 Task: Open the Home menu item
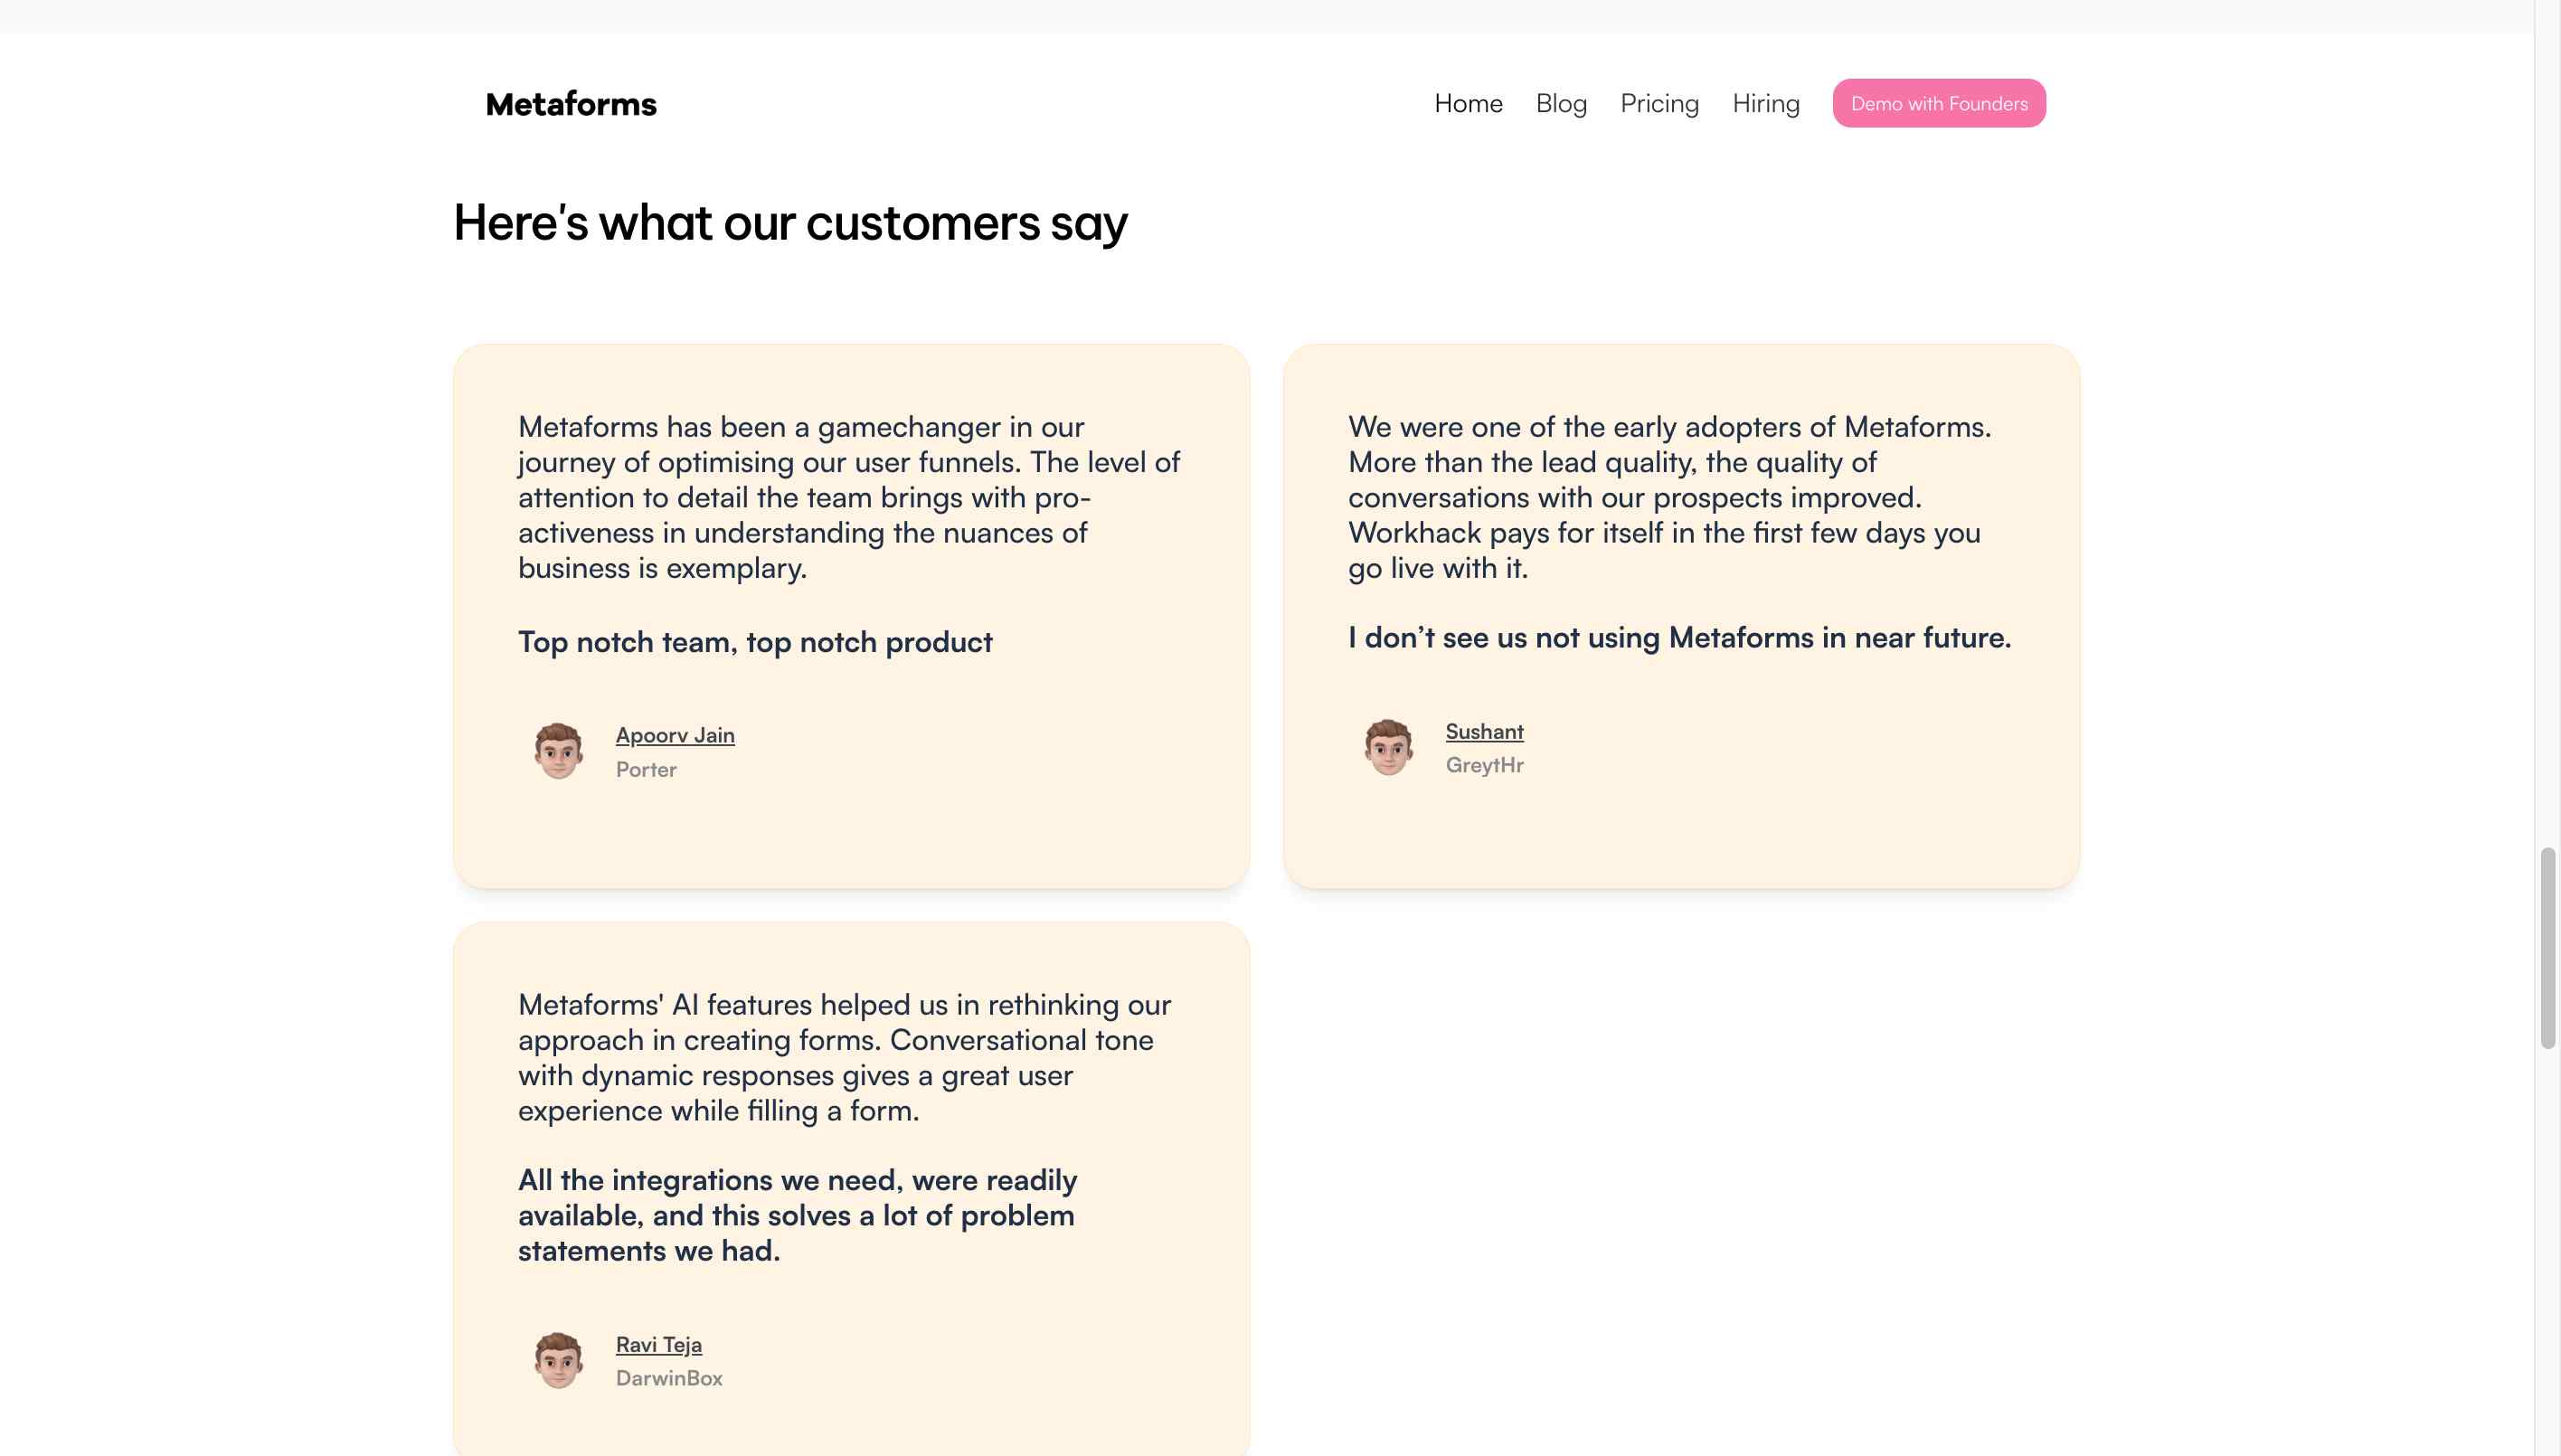tap(1468, 103)
